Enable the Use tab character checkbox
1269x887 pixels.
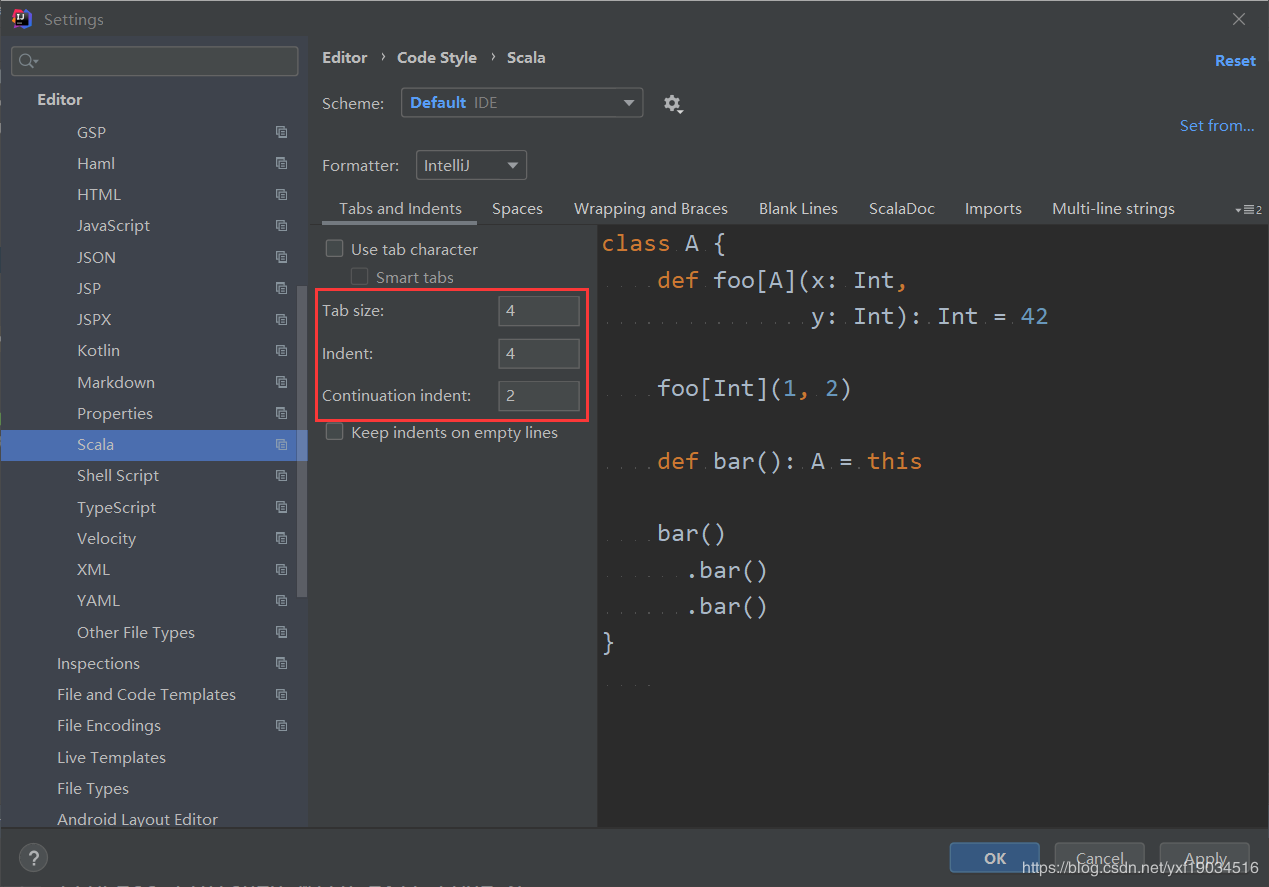(334, 248)
